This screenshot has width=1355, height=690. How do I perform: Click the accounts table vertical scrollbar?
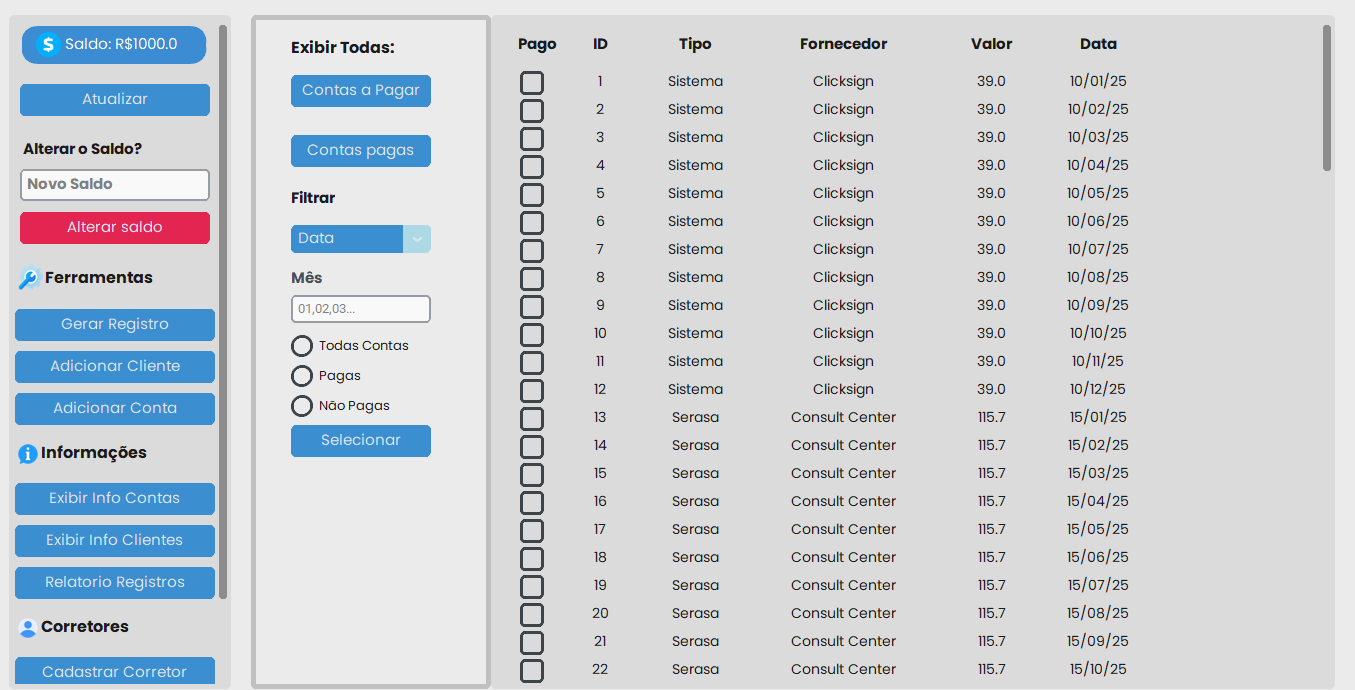click(x=1327, y=98)
